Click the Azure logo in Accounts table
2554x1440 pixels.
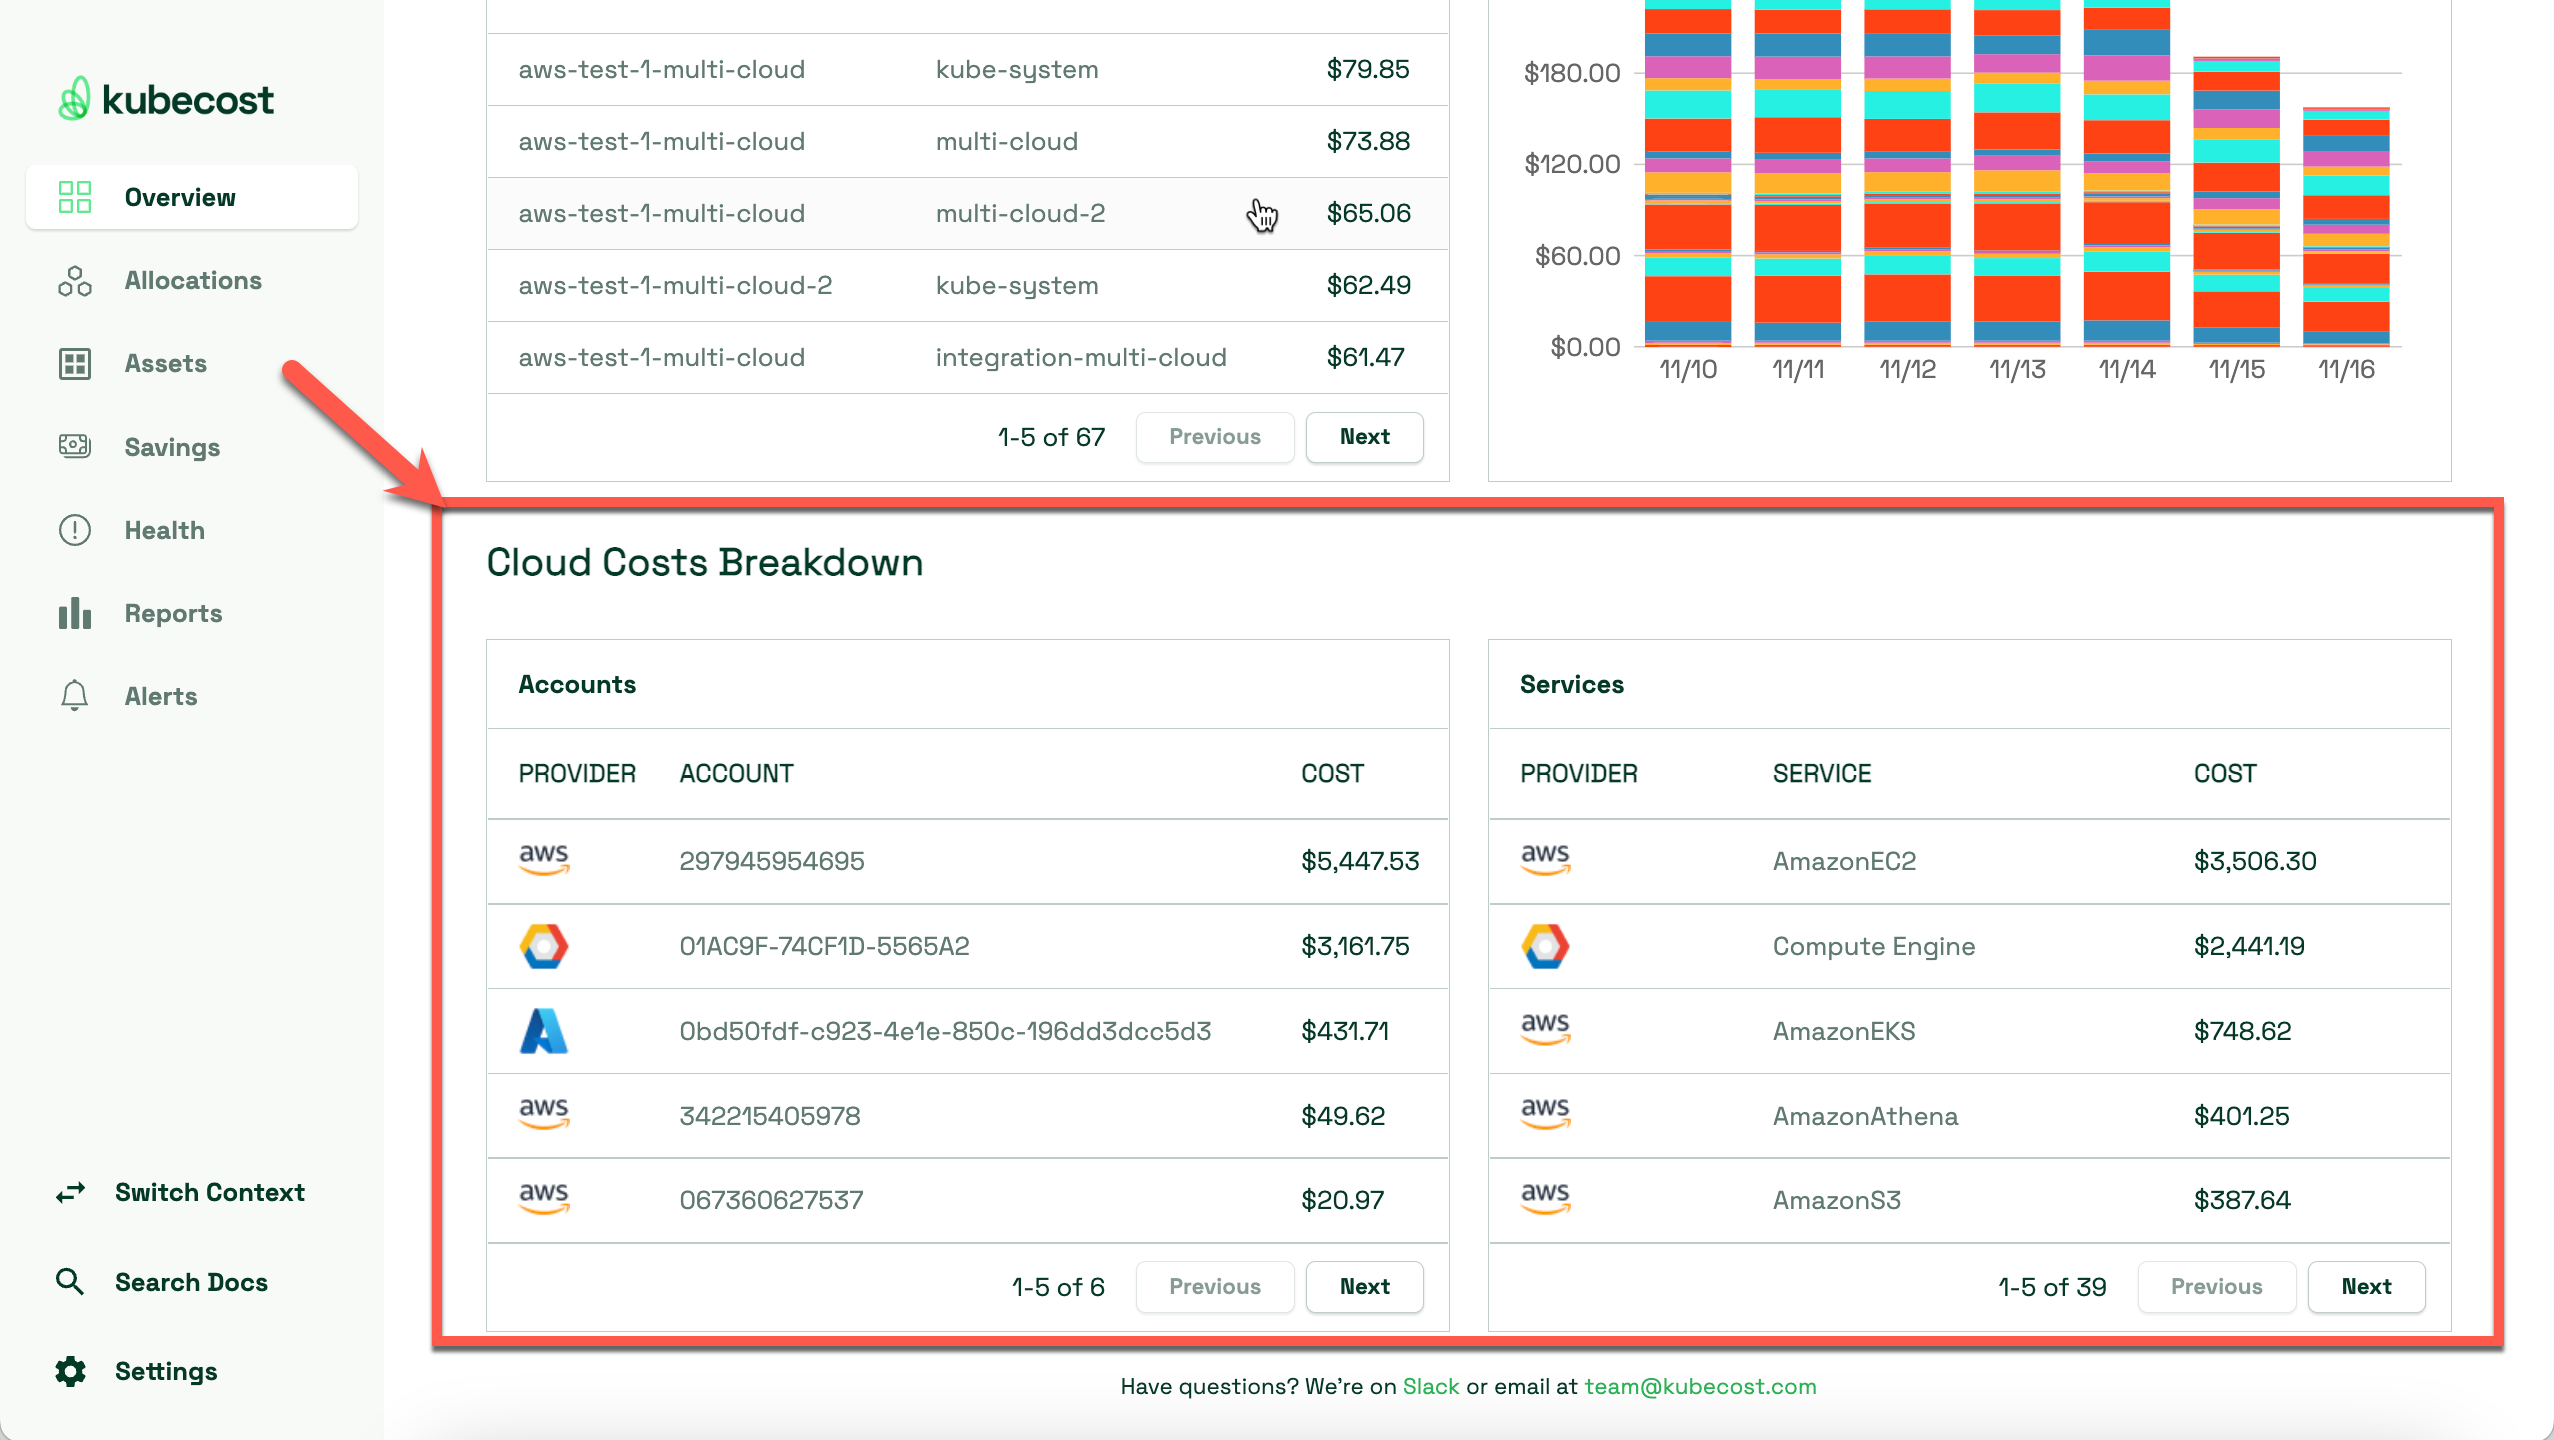click(x=544, y=1031)
